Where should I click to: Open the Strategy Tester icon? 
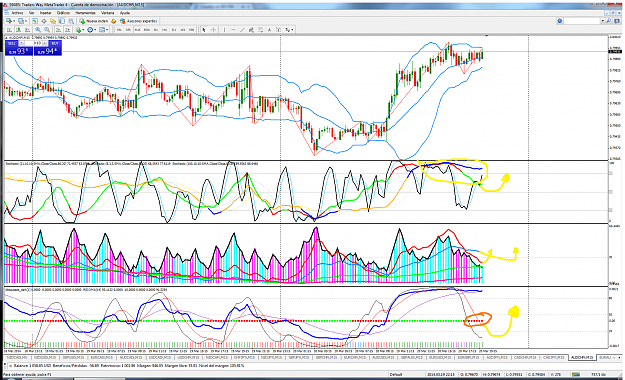point(71,21)
